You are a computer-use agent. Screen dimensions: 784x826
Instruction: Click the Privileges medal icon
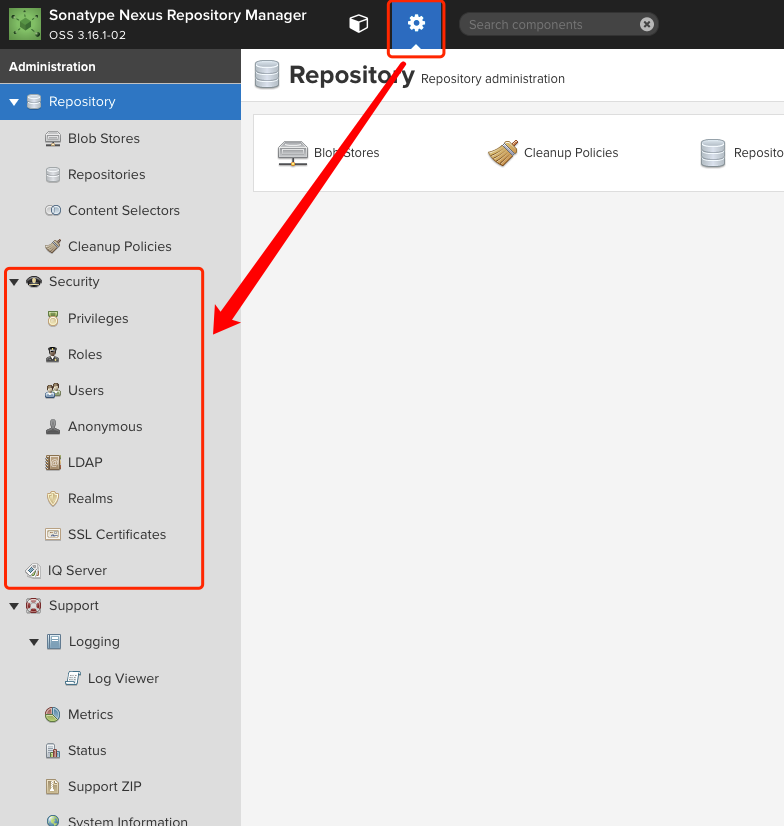(53, 318)
